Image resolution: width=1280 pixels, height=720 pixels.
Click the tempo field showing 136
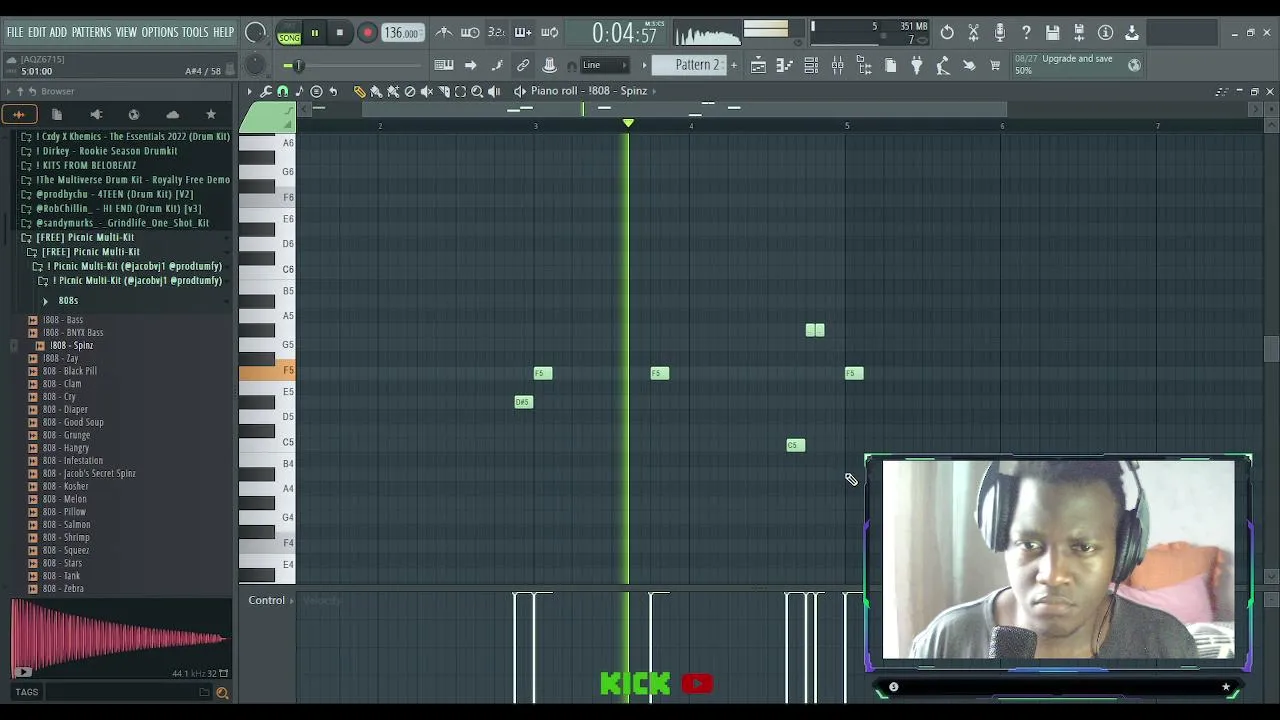pos(401,33)
